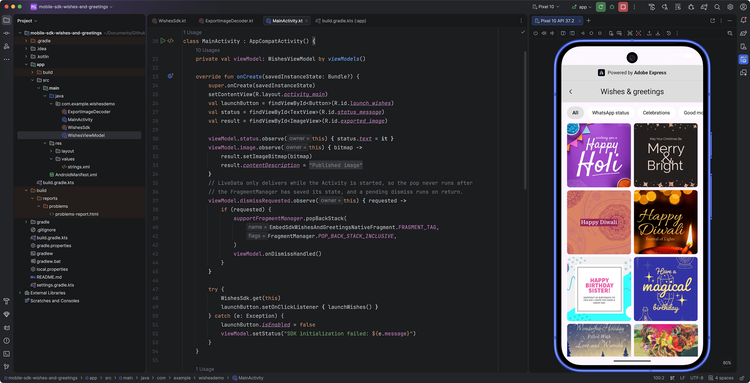The width and height of the screenshot is (750, 383).
Task: Open the Notifications bell icon
Action: pyautogui.click(x=743, y=21)
